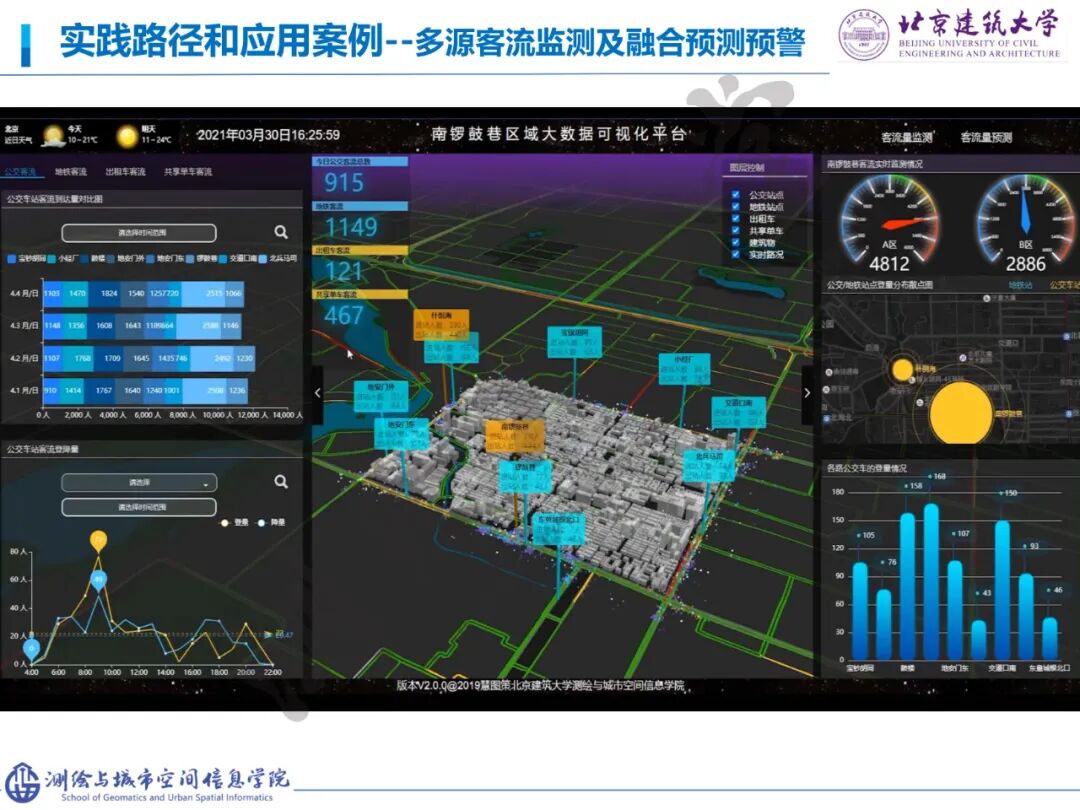
Task: Click today's cloudy weather icon
Action: (53, 136)
